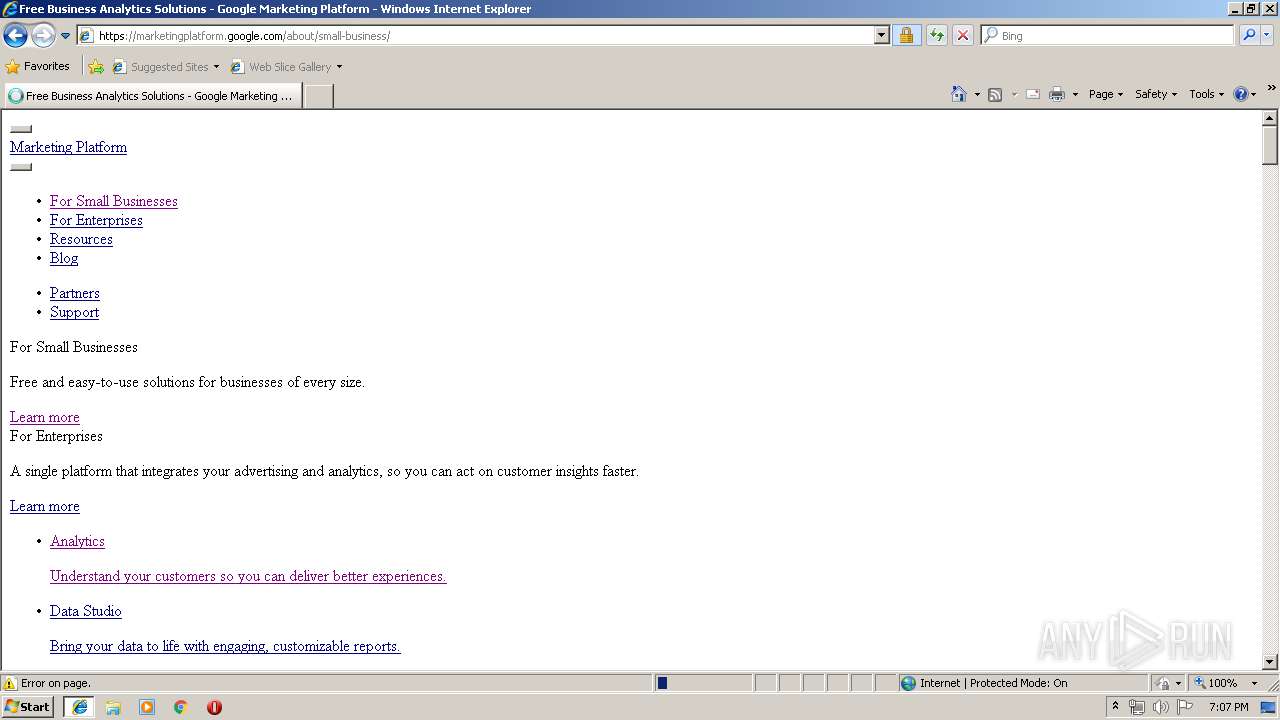Open Windows Explorer folder taskbar icon
This screenshot has height=720, width=1280.
(113, 707)
